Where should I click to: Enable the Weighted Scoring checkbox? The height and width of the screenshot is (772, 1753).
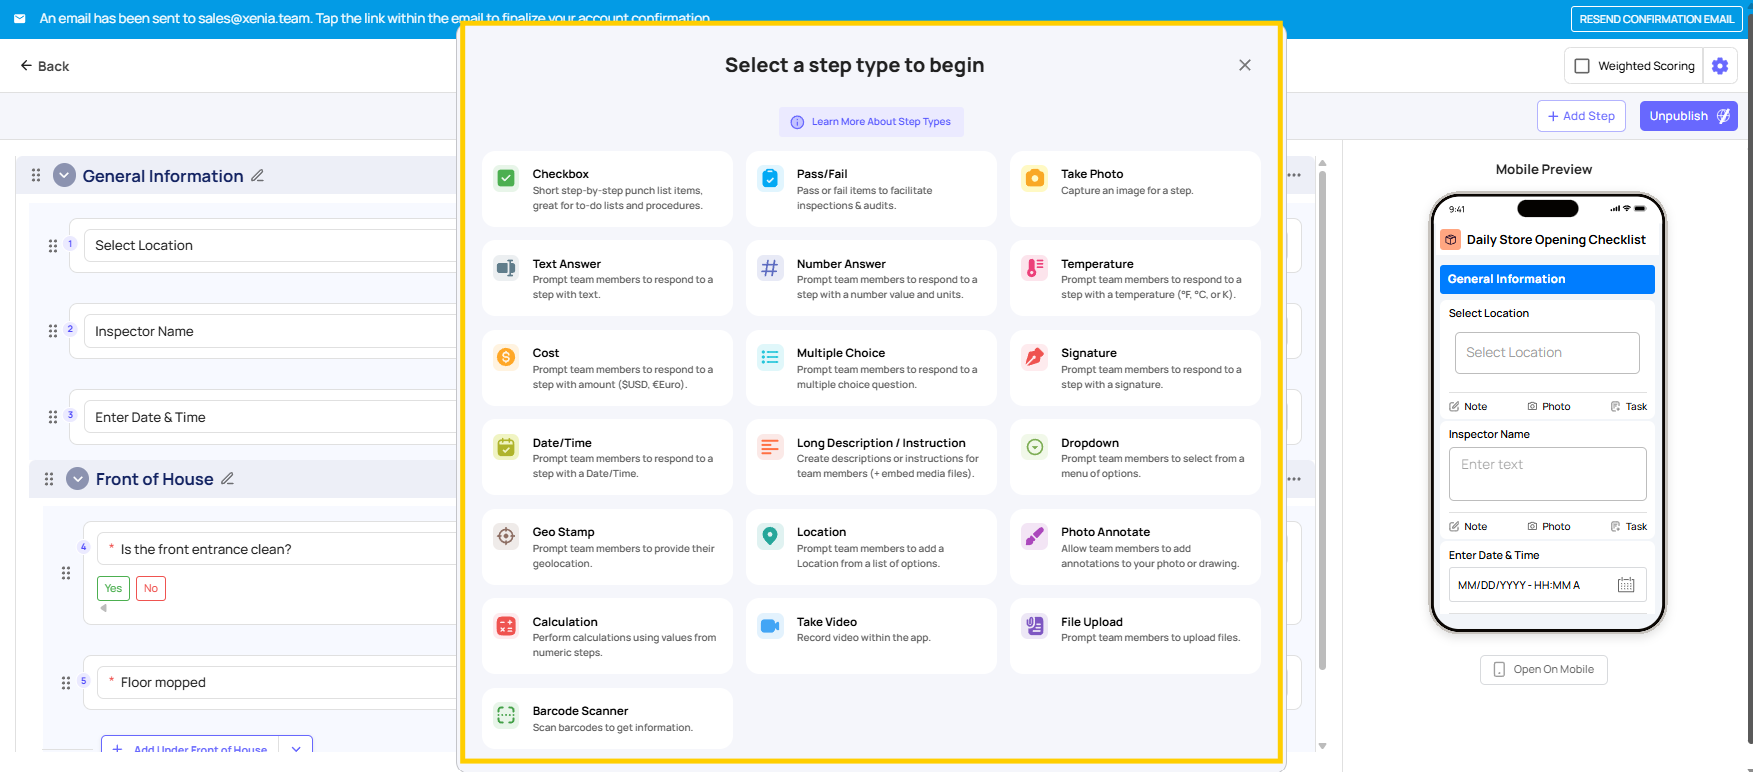[x=1582, y=66]
